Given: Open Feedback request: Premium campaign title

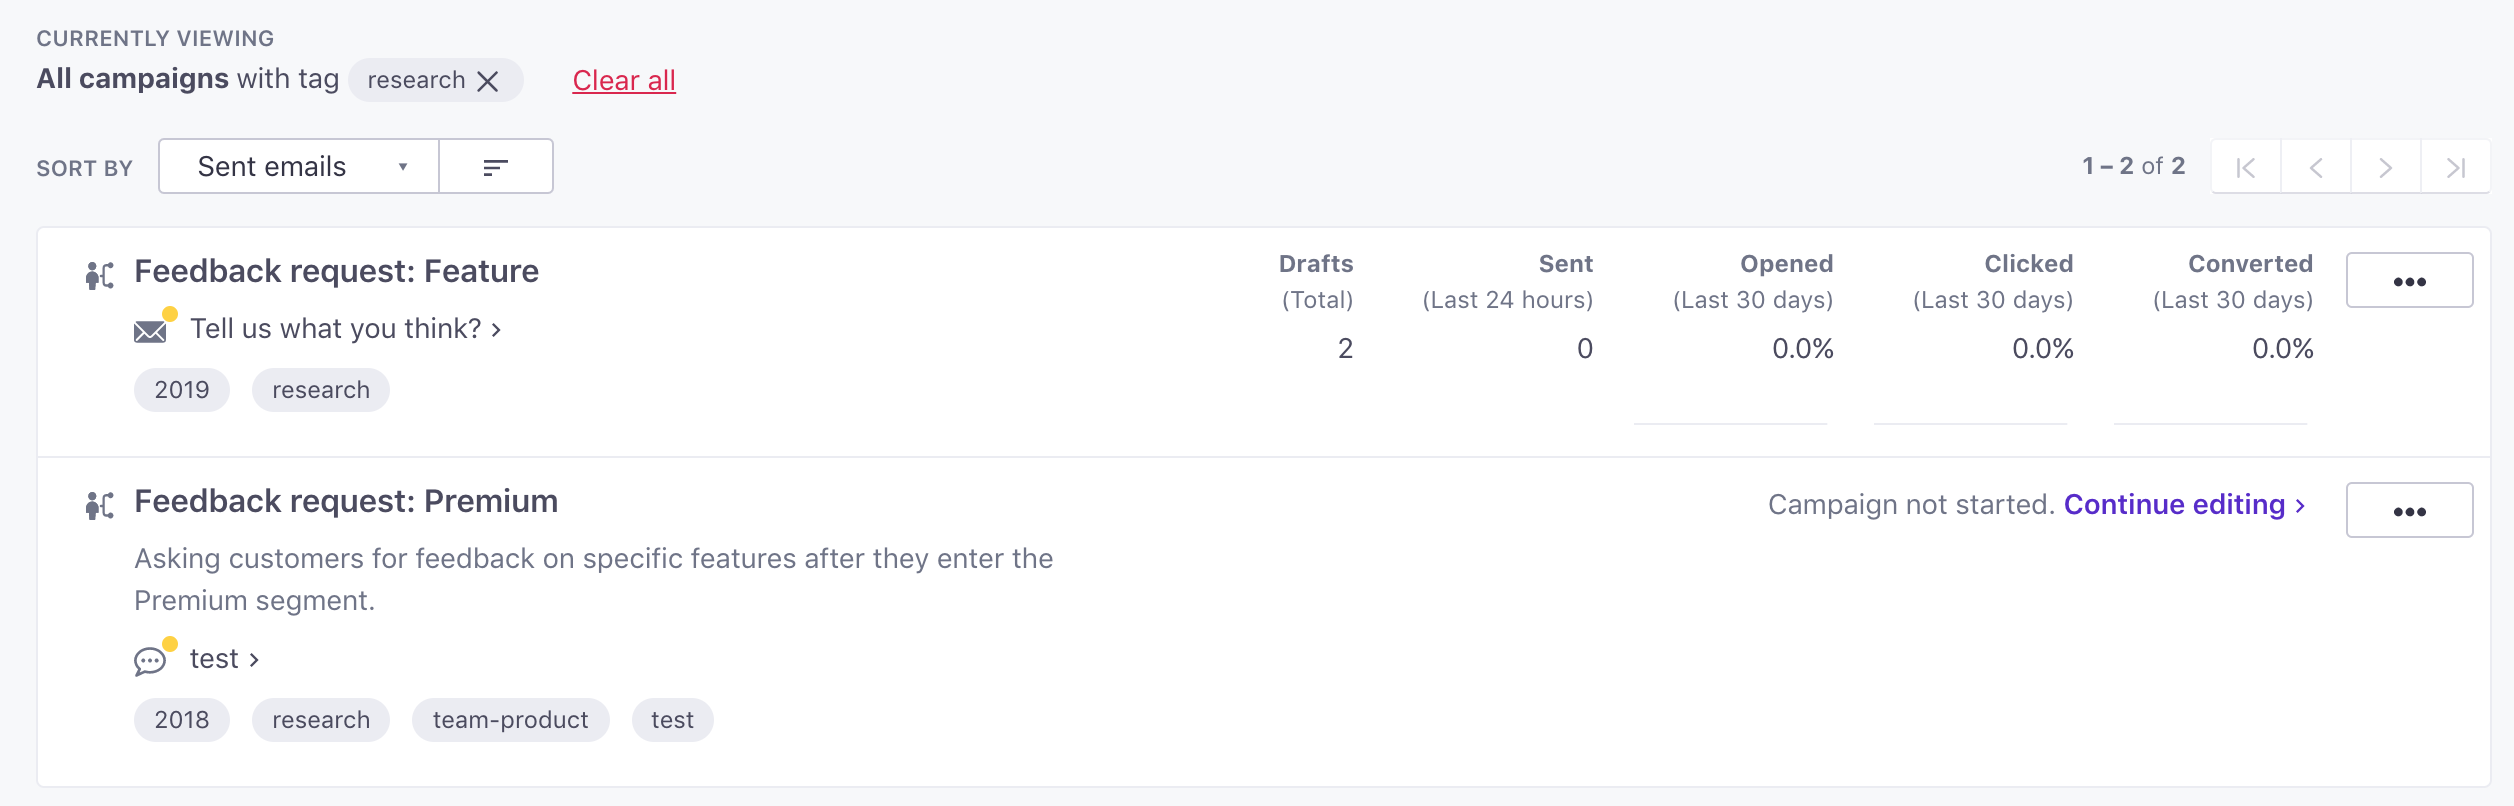Looking at the screenshot, I should (346, 501).
